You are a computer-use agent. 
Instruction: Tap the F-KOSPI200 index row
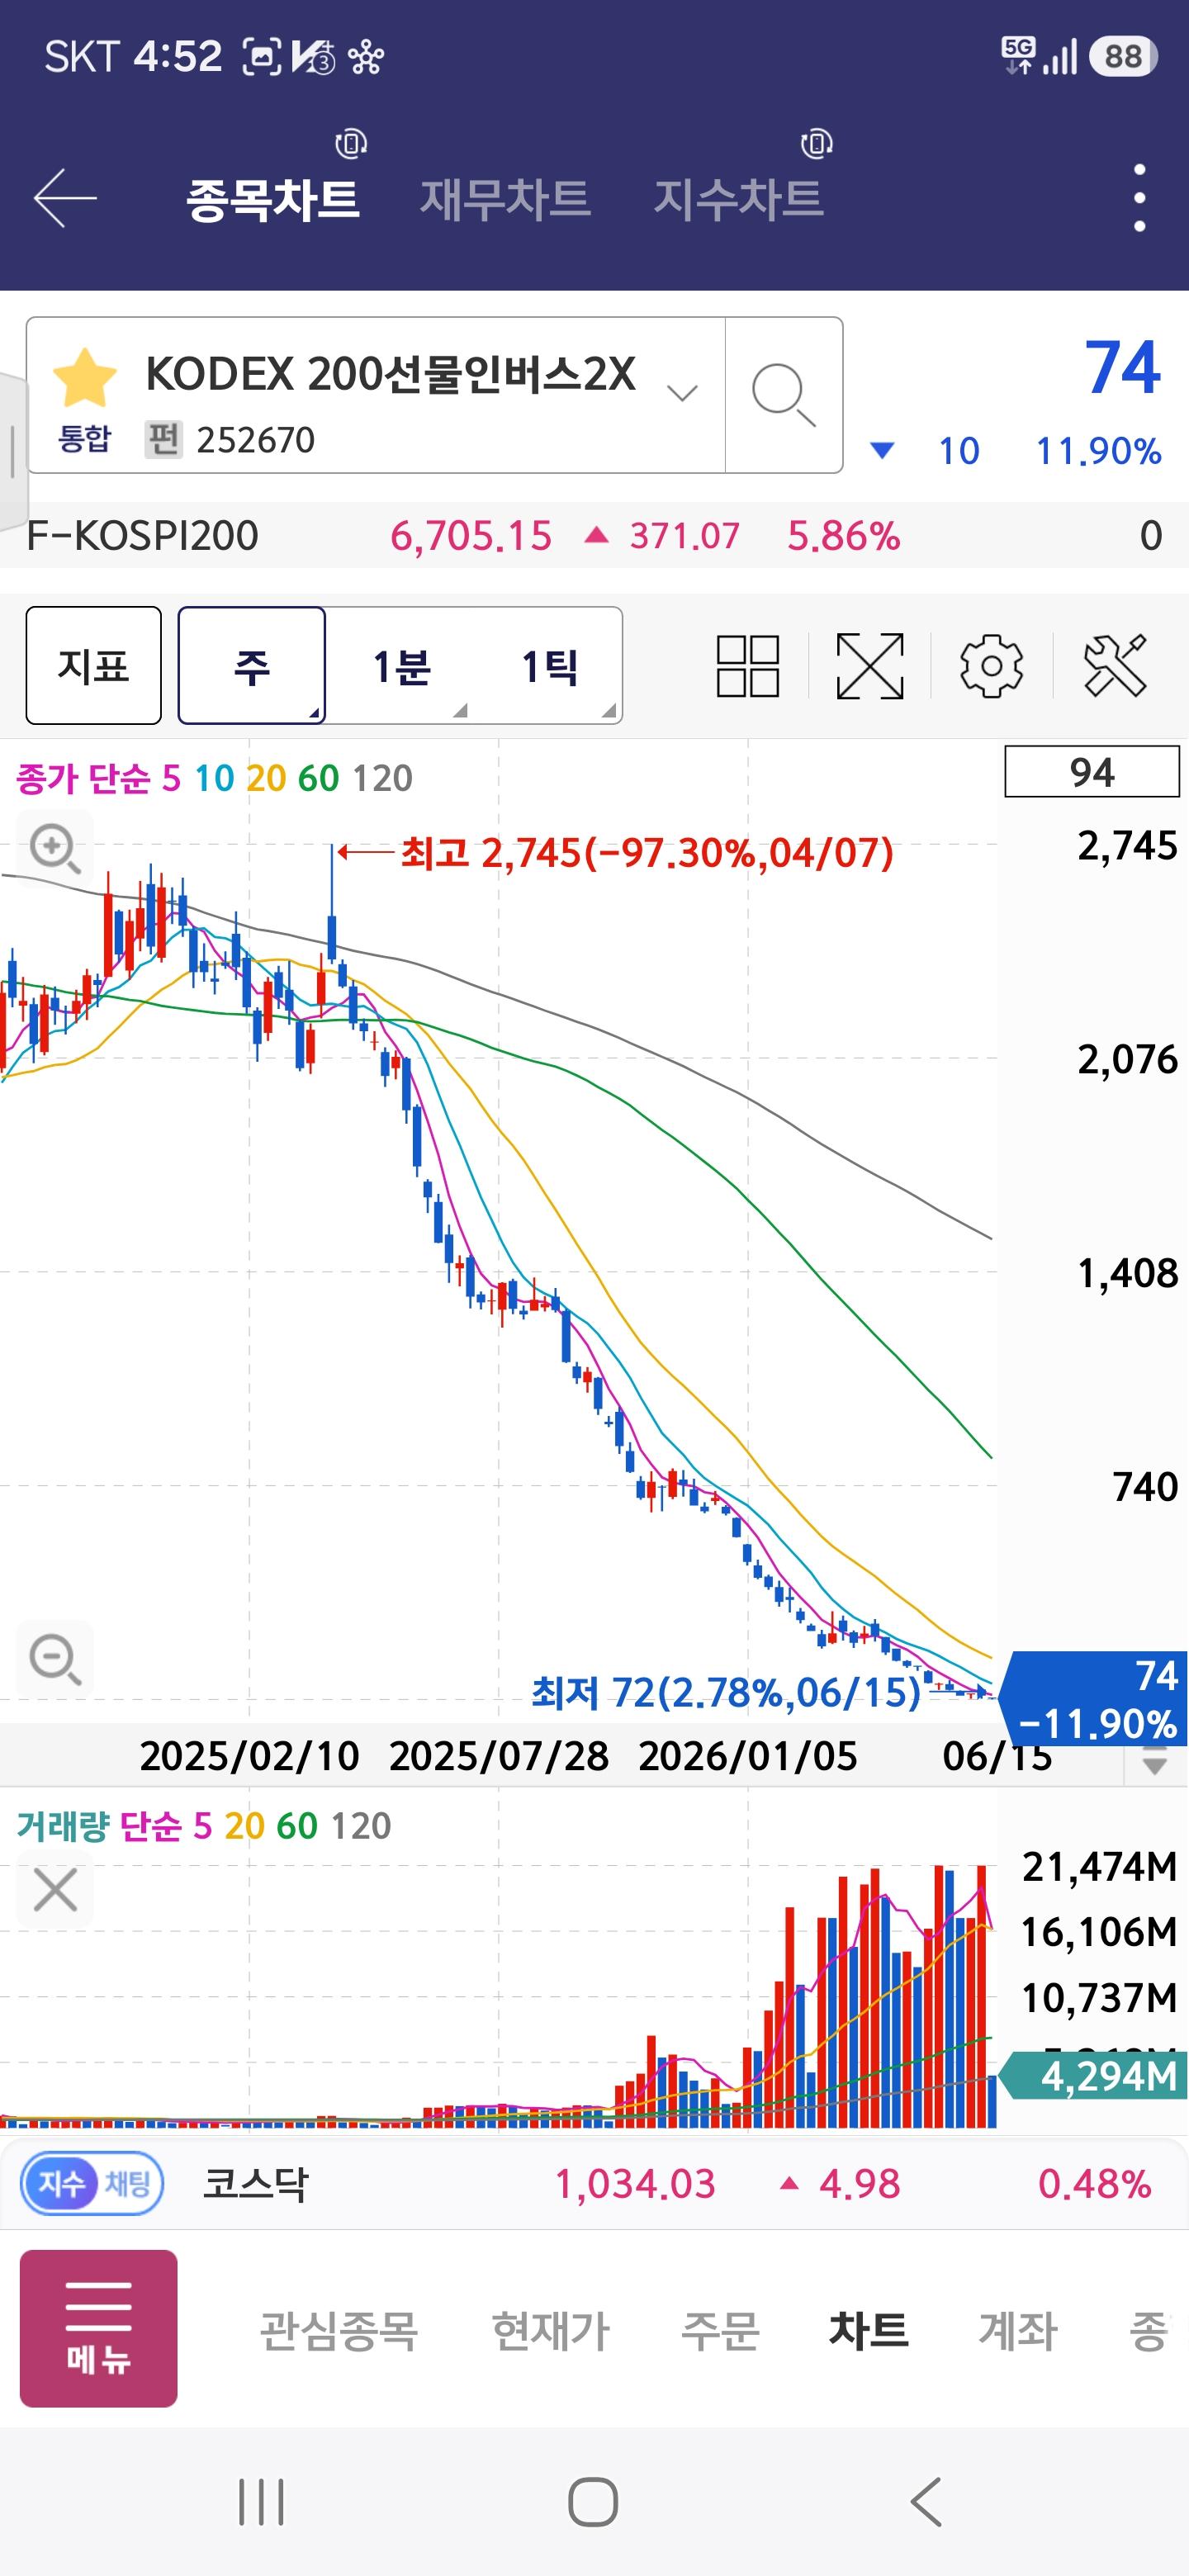click(594, 536)
